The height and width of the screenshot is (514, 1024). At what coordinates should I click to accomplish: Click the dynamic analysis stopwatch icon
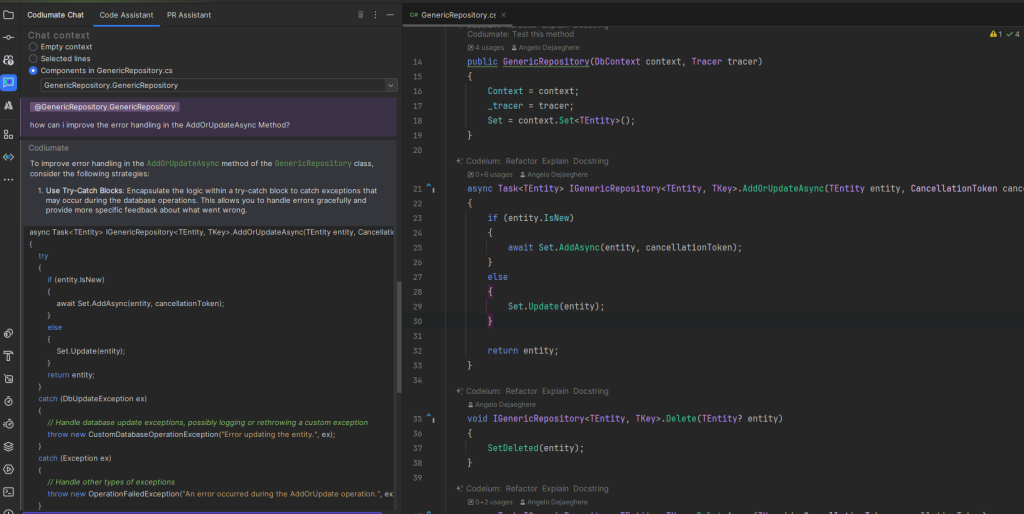[x=8, y=424]
